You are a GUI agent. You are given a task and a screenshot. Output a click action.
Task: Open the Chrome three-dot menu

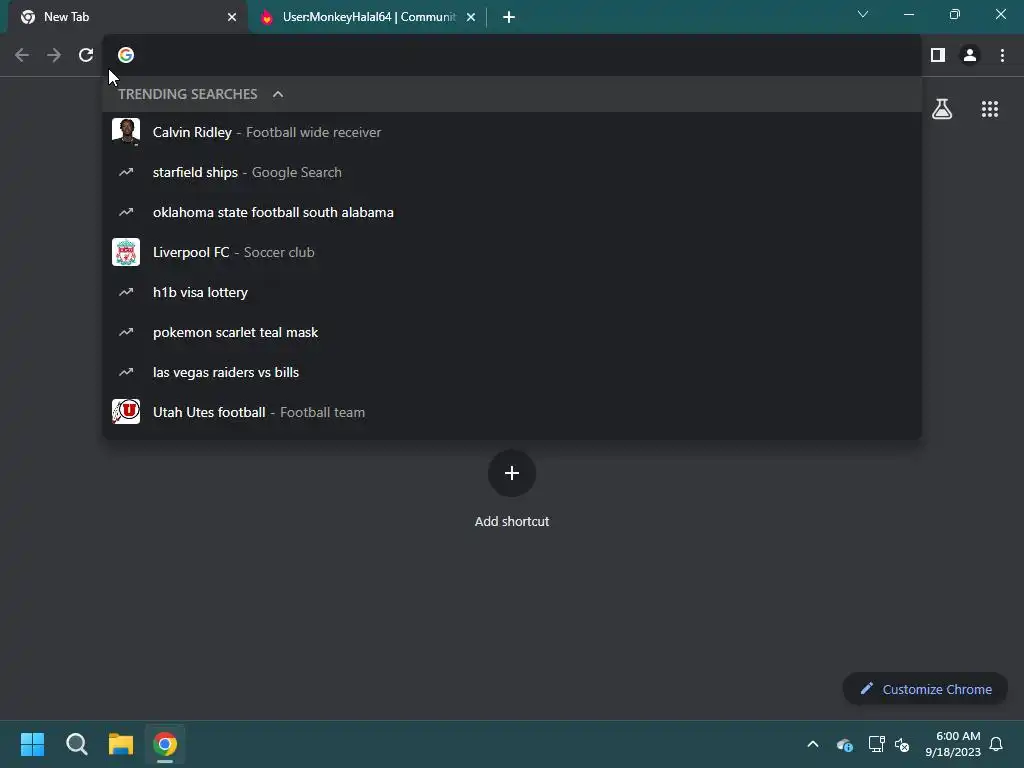pos(1002,56)
